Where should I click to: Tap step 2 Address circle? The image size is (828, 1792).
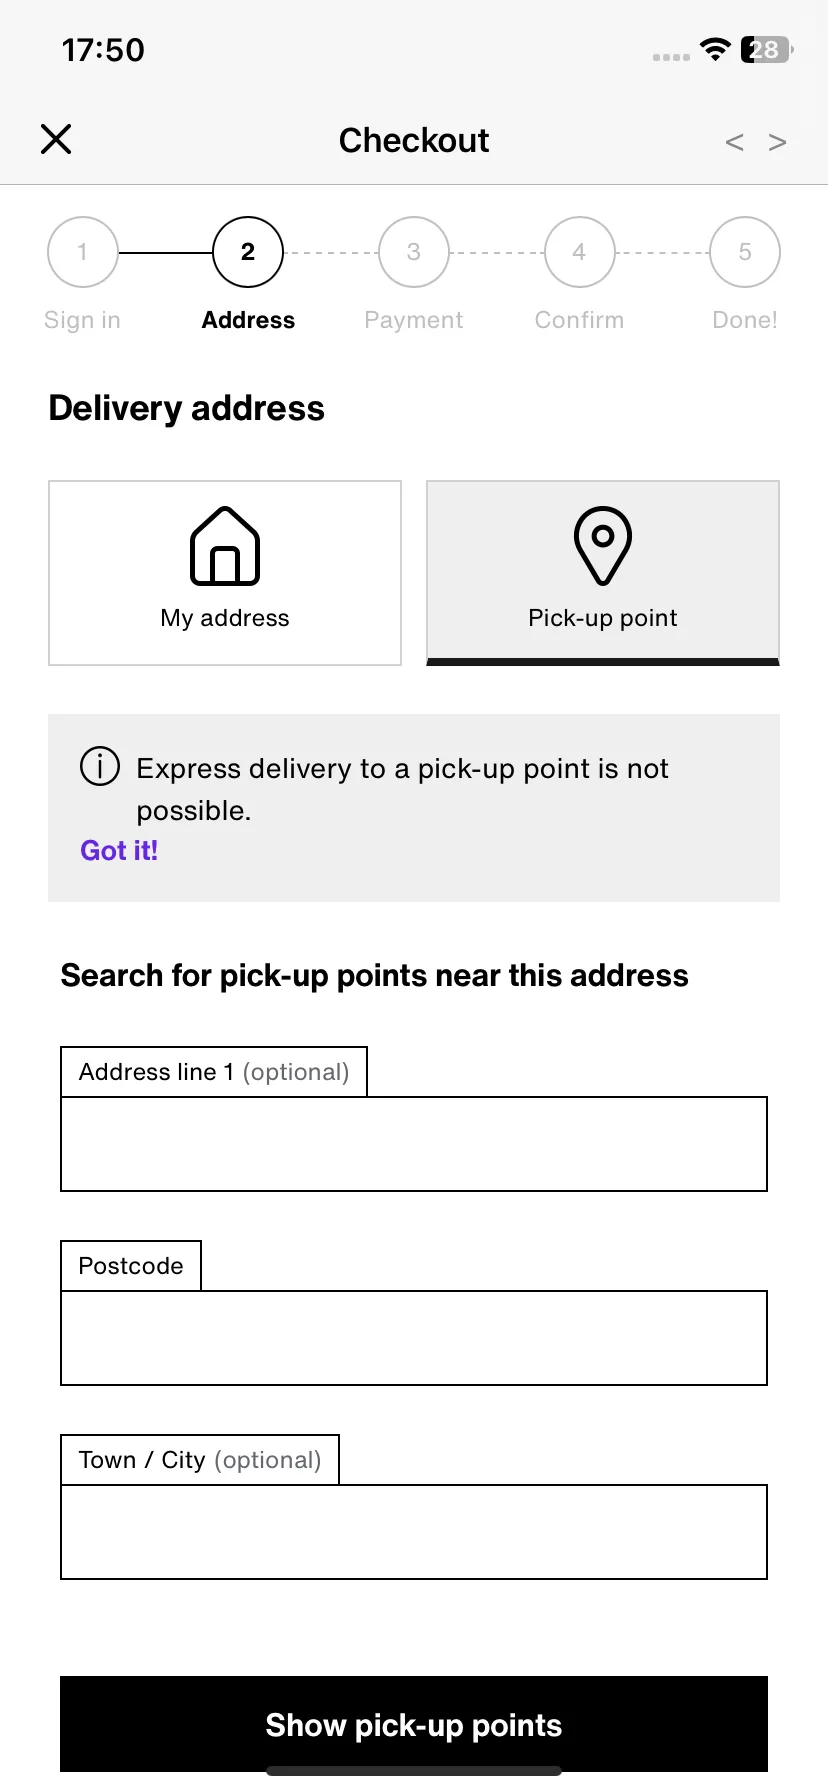coord(248,252)
